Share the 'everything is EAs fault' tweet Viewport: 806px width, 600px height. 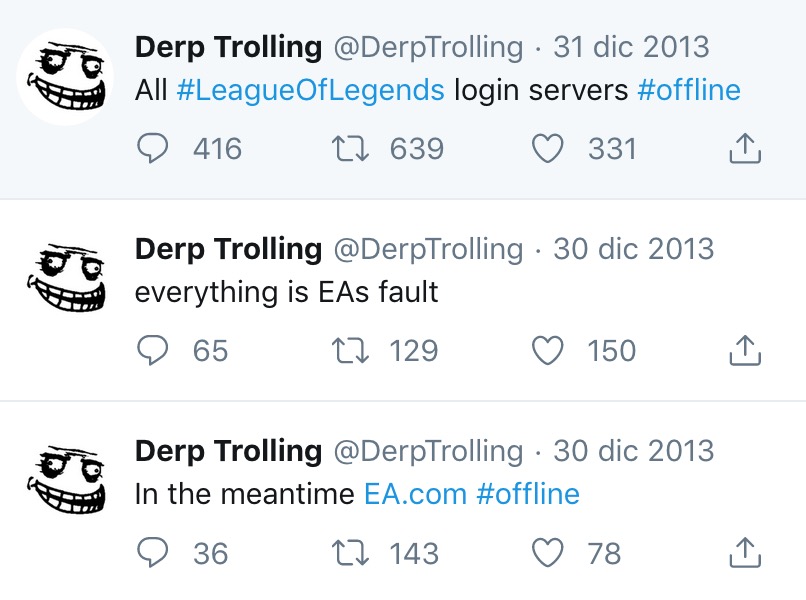pyautogui.click(x=745, y=351)
